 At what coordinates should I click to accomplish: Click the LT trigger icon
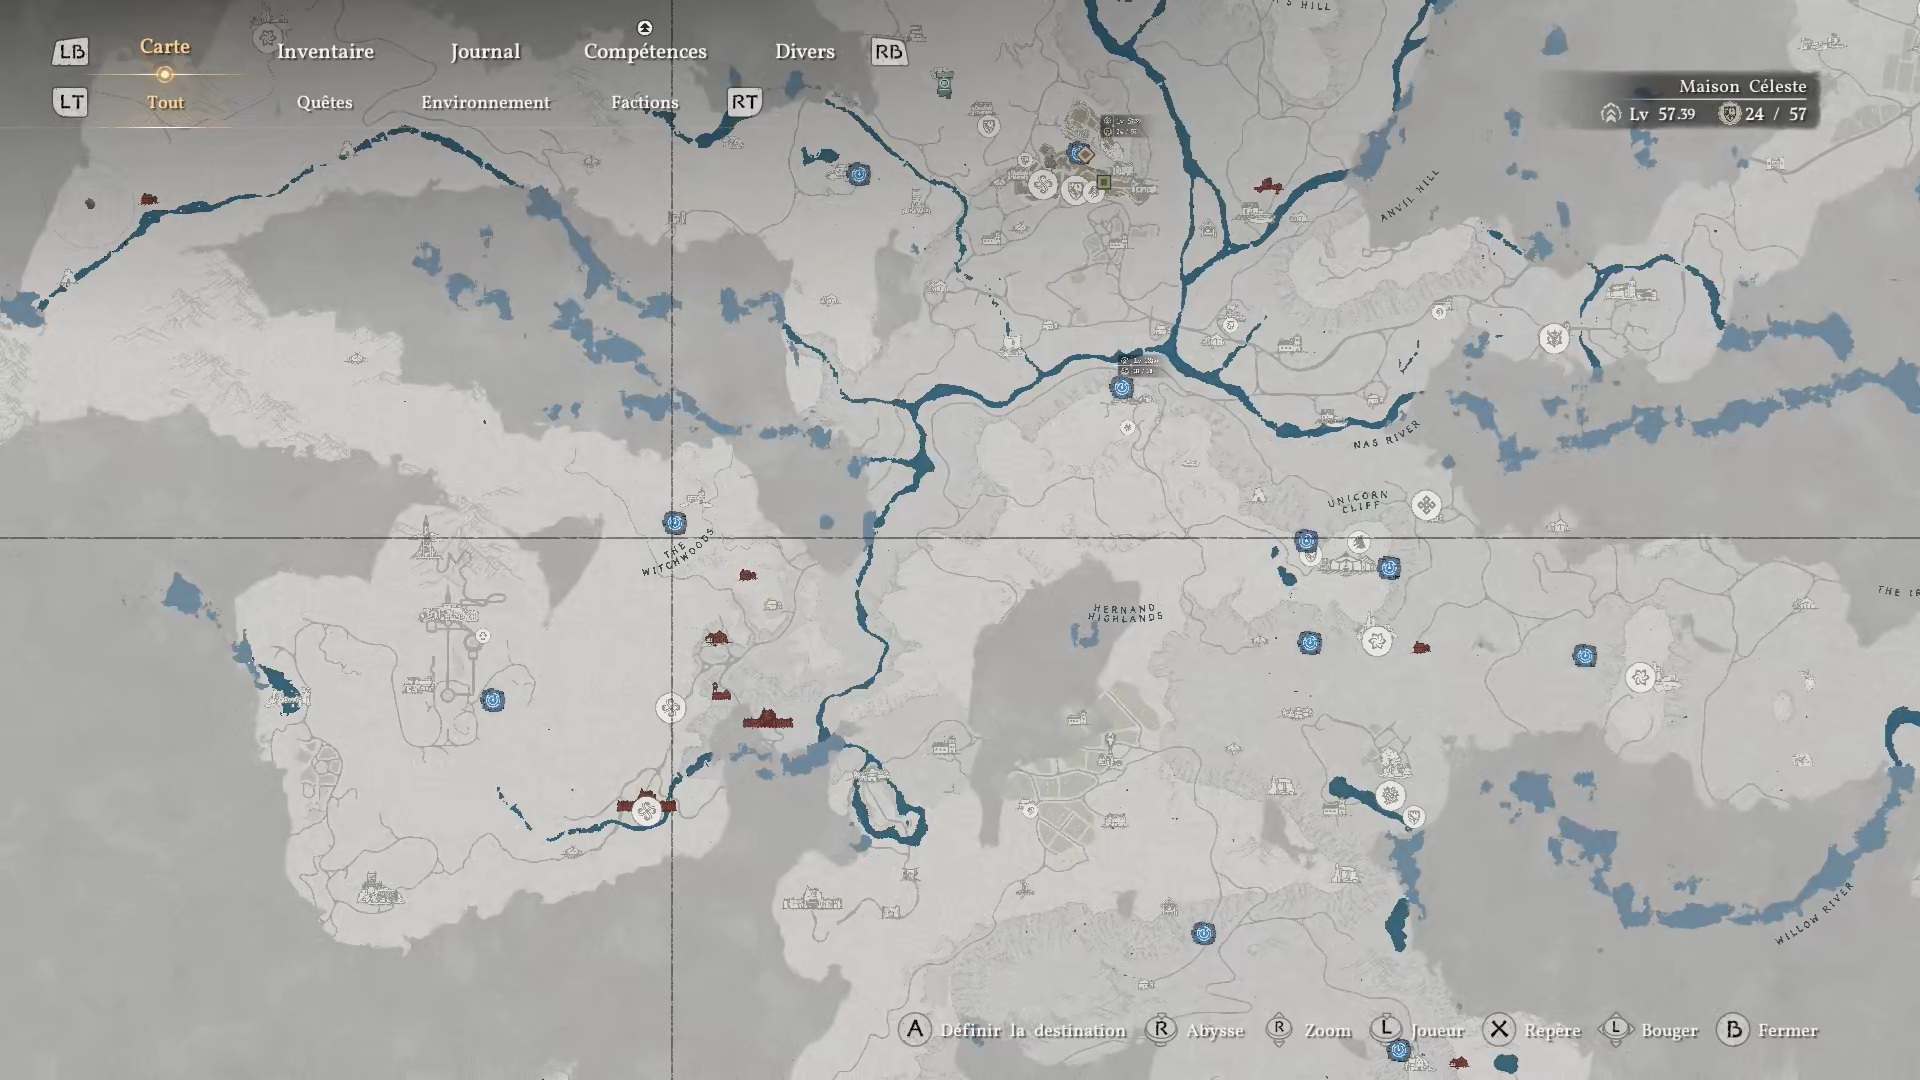[x=71, y=102]
